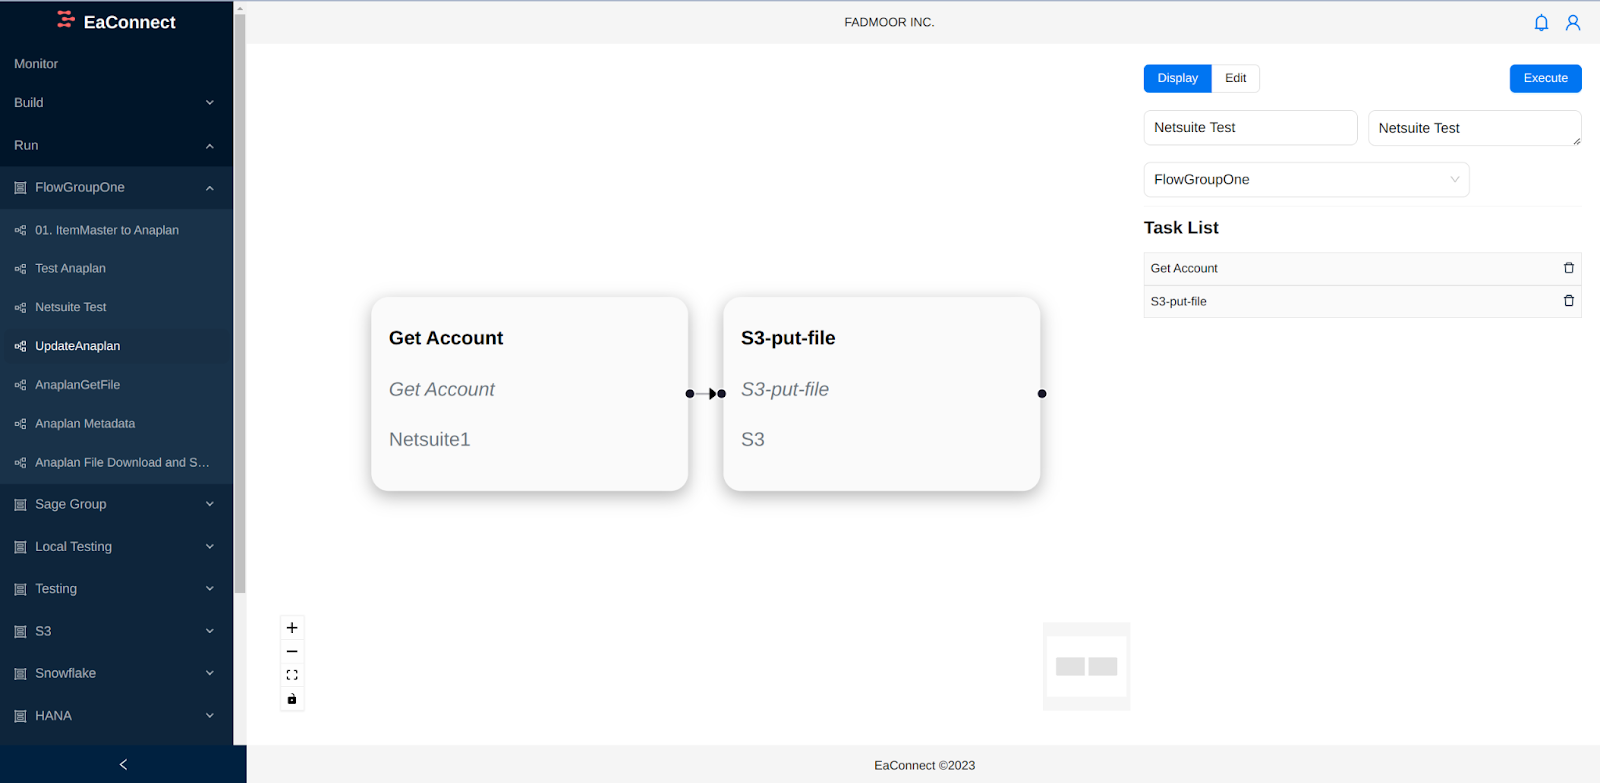
Task: Switch to the Display mode tab
Action: [x=1177, y=78]
